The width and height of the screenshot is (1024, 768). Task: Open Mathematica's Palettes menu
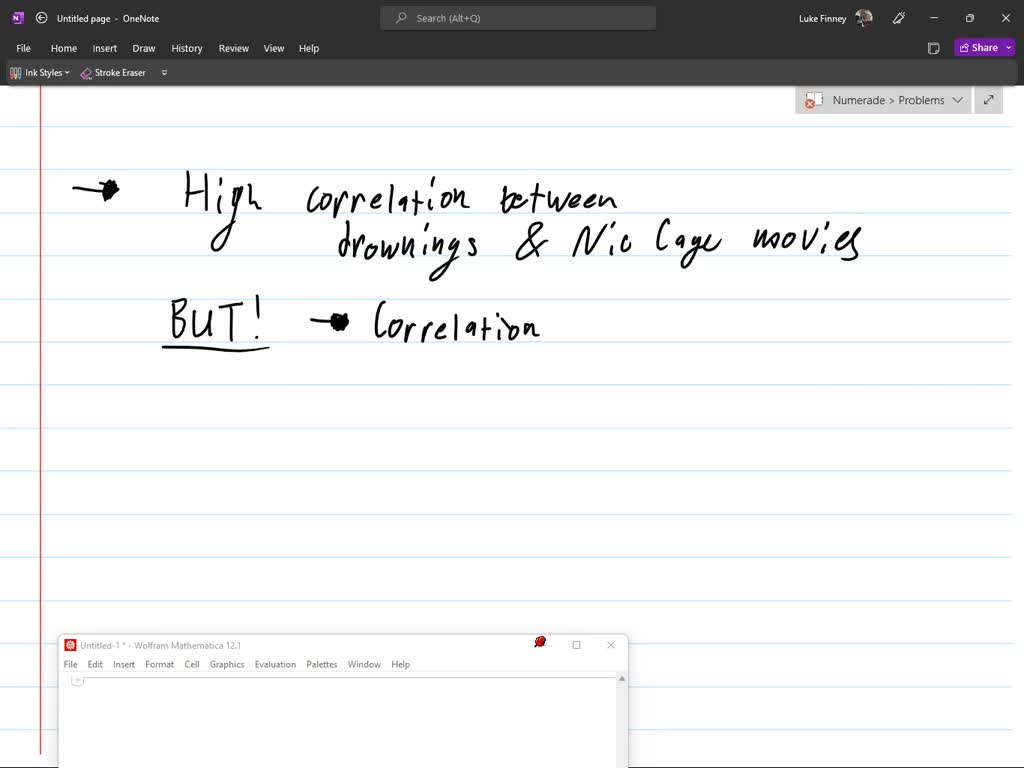pos(322,664)
